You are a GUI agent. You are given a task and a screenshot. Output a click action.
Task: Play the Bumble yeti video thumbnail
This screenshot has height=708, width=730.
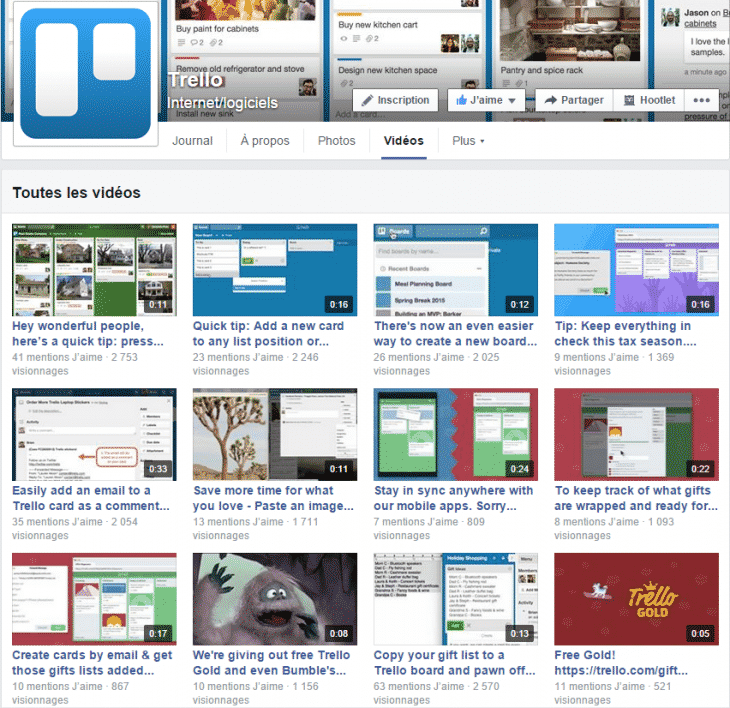(275, 599)
